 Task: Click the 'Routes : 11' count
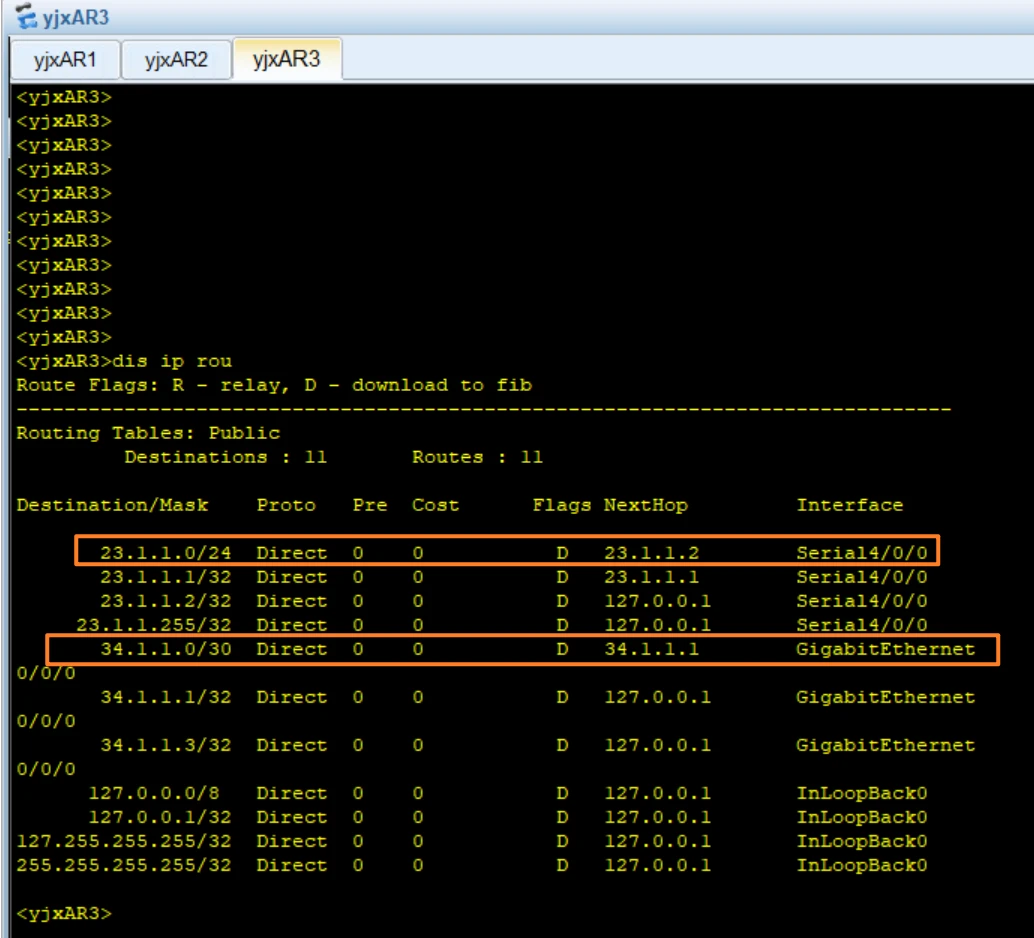click(x=477, y=457)
